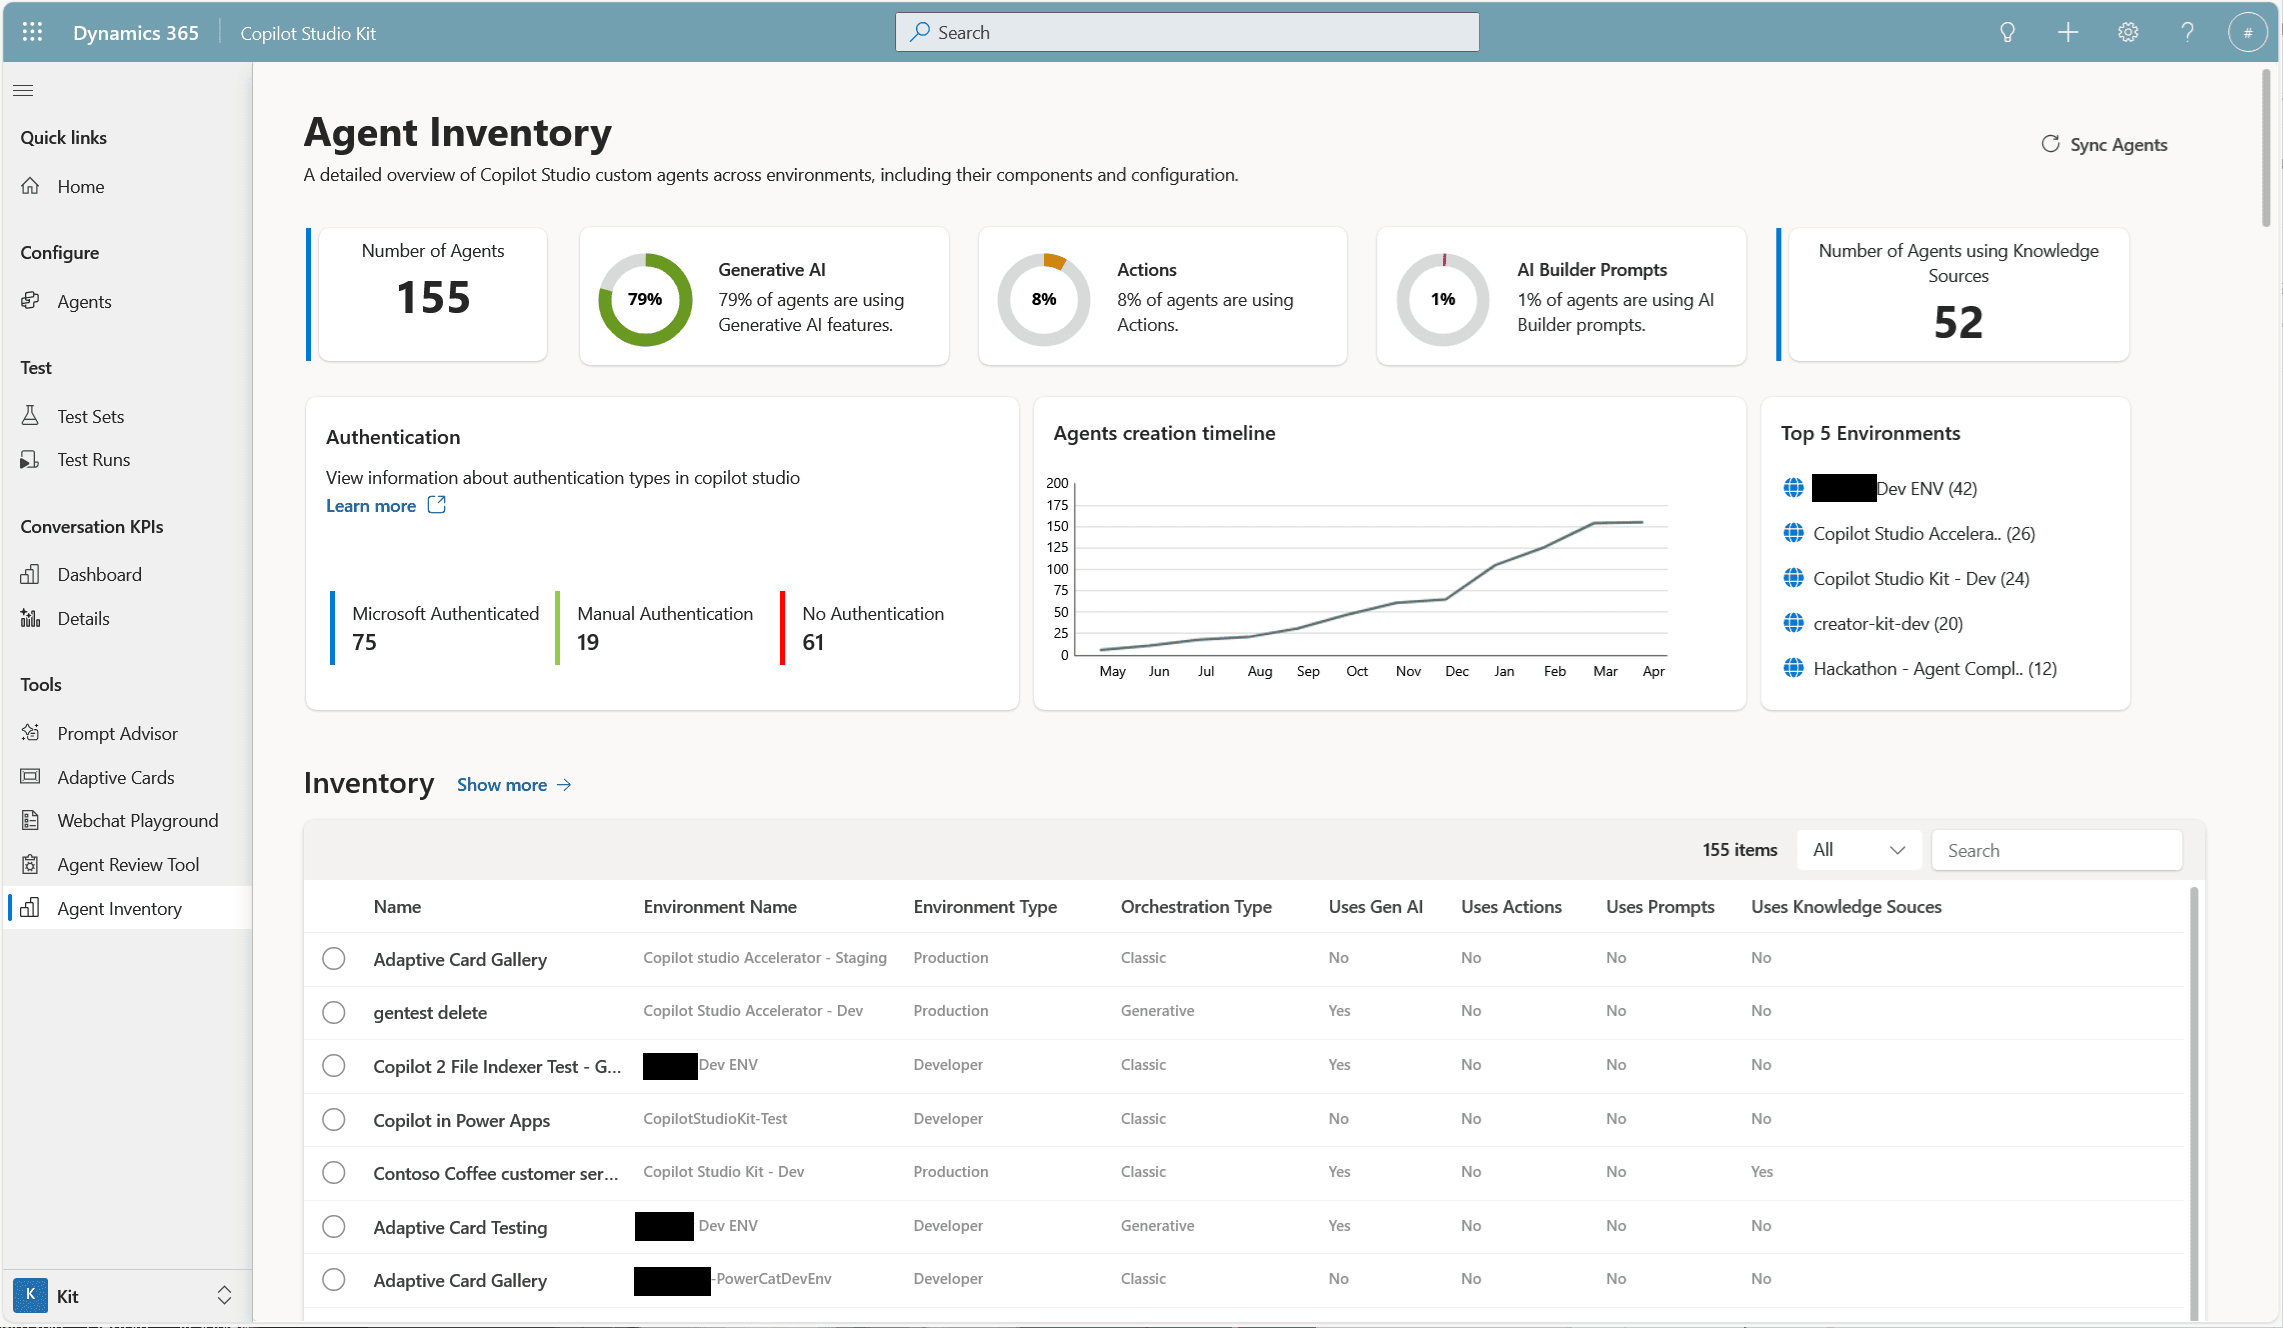
Task: Open the Contoso Coffee customer ser... agent name
Action: (495, 1173)
